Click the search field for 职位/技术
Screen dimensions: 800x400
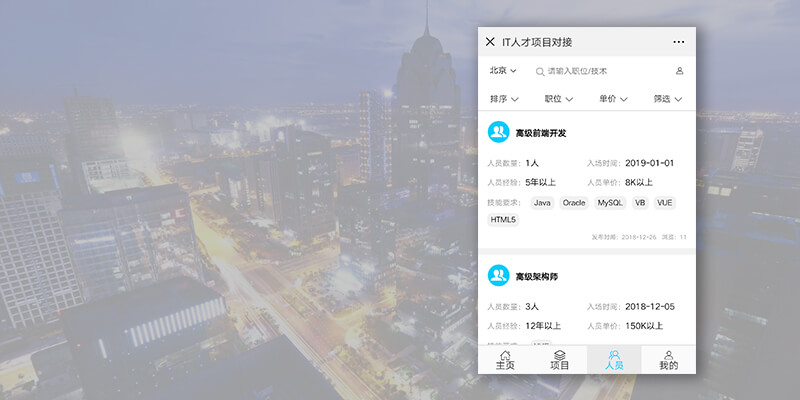tap(600, 72)
